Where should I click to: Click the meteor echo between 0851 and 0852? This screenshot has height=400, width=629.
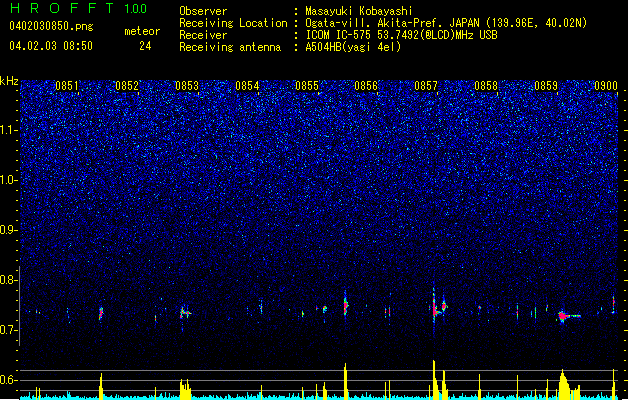[101, 313]
